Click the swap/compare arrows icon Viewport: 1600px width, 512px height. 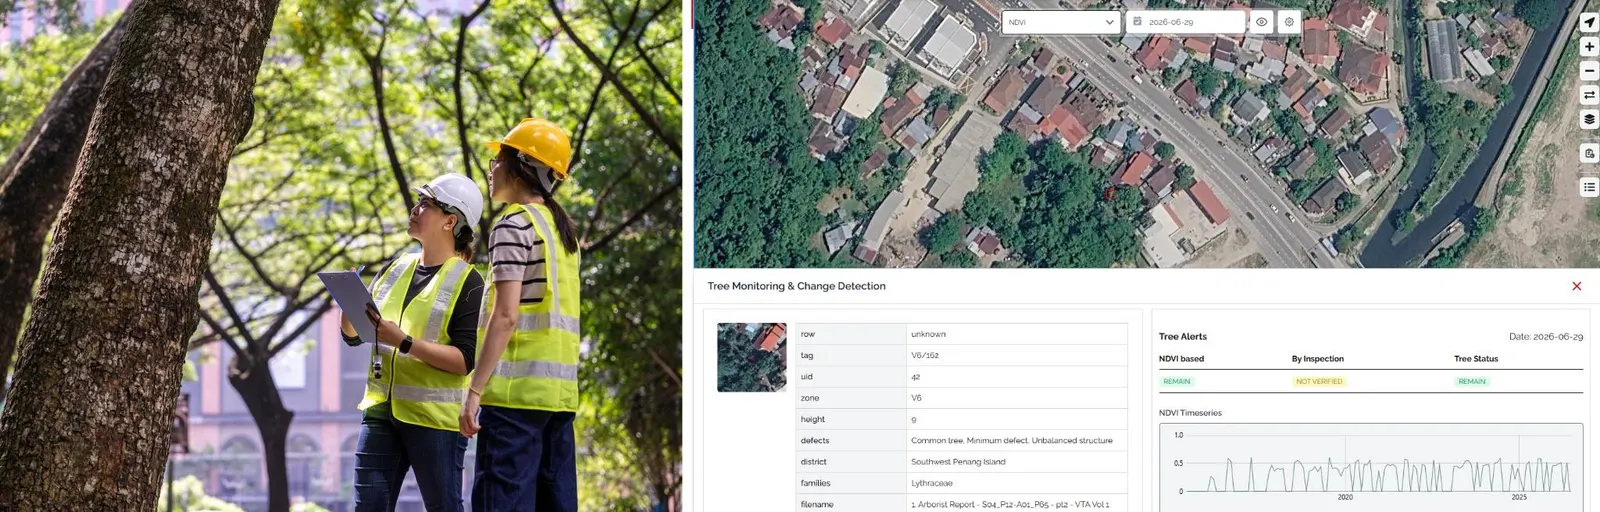click(1589, 95)
